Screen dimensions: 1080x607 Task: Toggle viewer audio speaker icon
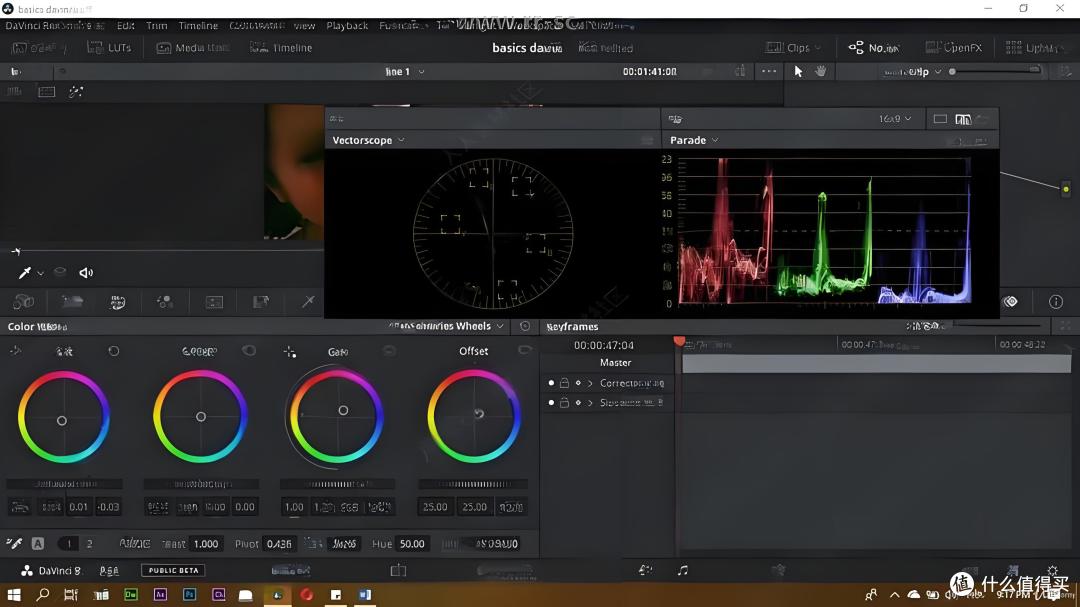point(86,273)
